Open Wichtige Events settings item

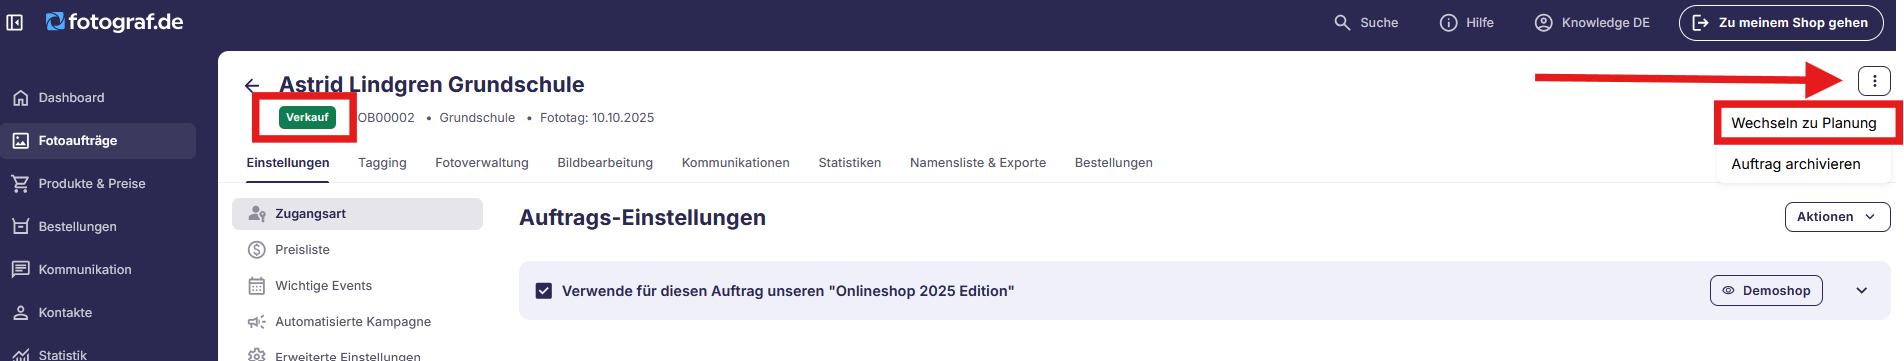coord(357,286)
